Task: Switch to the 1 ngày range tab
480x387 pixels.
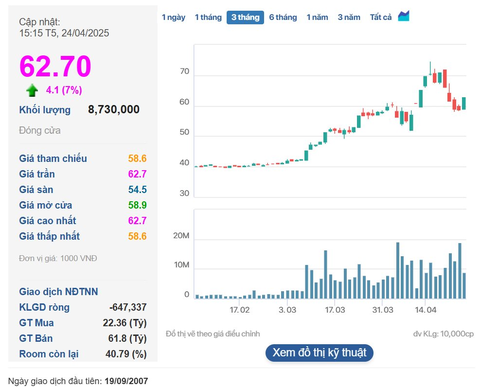Action: (x=174, y=17)
